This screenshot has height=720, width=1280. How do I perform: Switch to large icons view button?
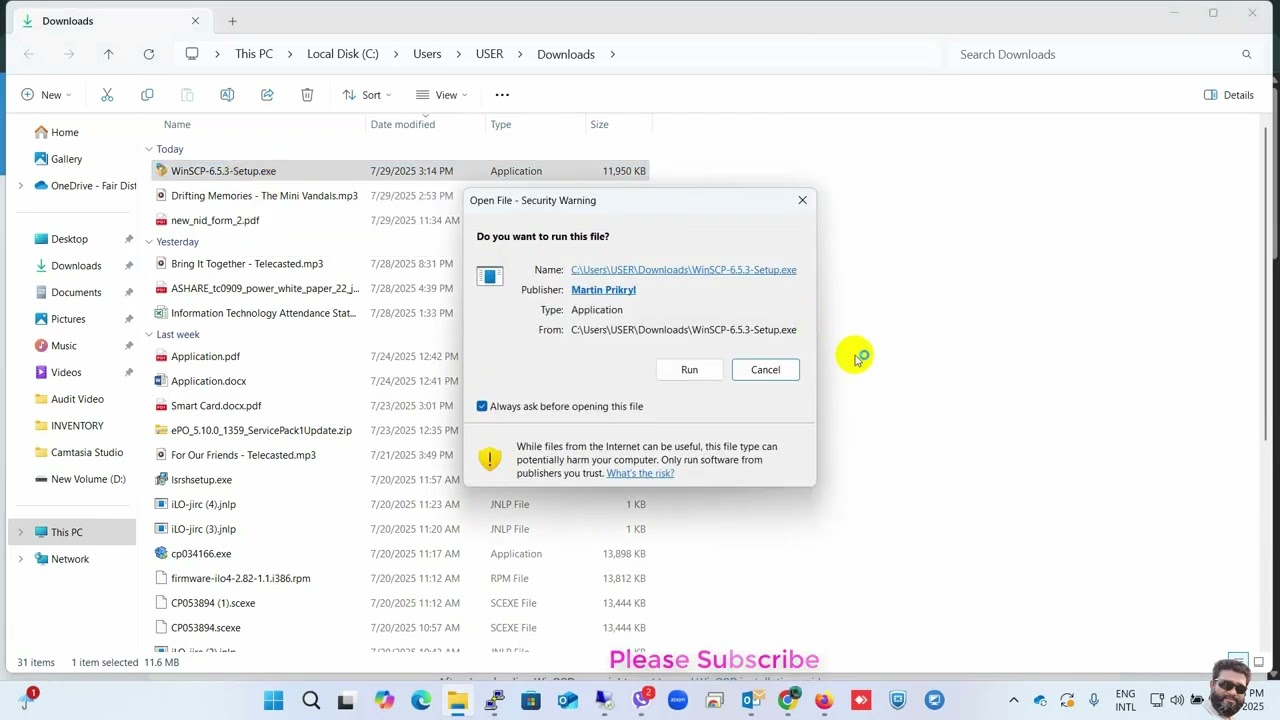1259,662
